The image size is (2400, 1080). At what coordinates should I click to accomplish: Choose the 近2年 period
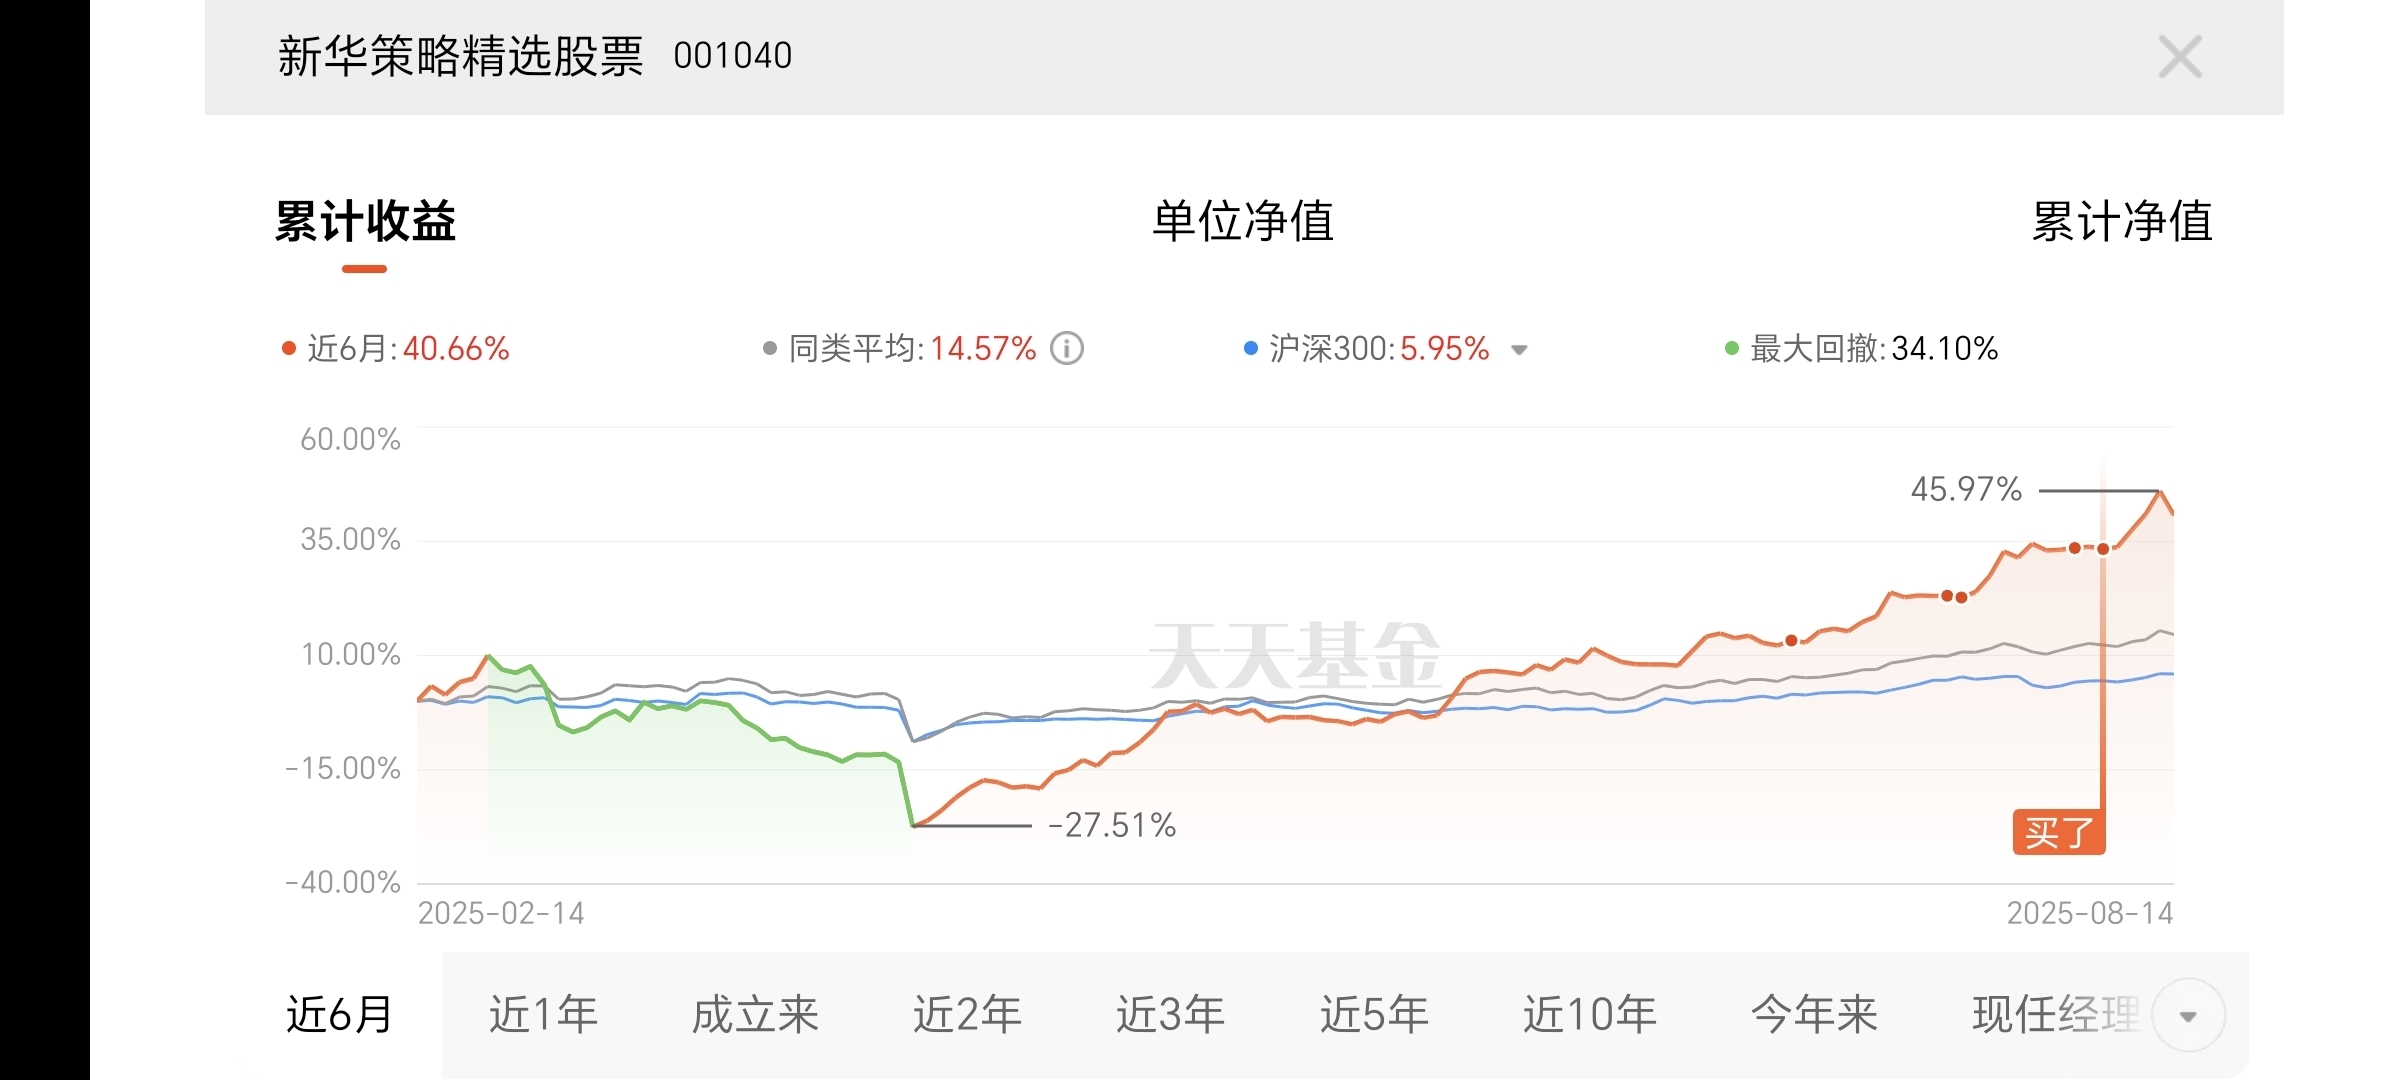pos(967,1015)
